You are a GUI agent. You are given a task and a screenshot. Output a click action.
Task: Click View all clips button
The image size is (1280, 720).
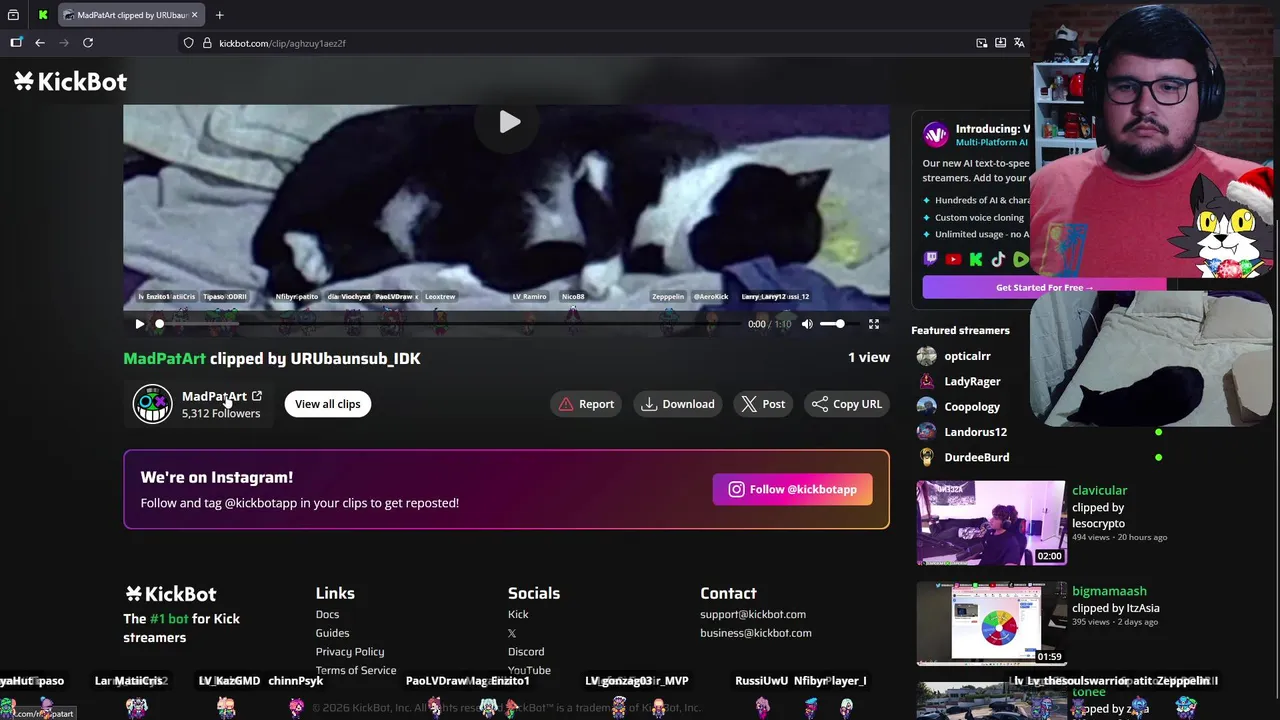pos(327,404)
